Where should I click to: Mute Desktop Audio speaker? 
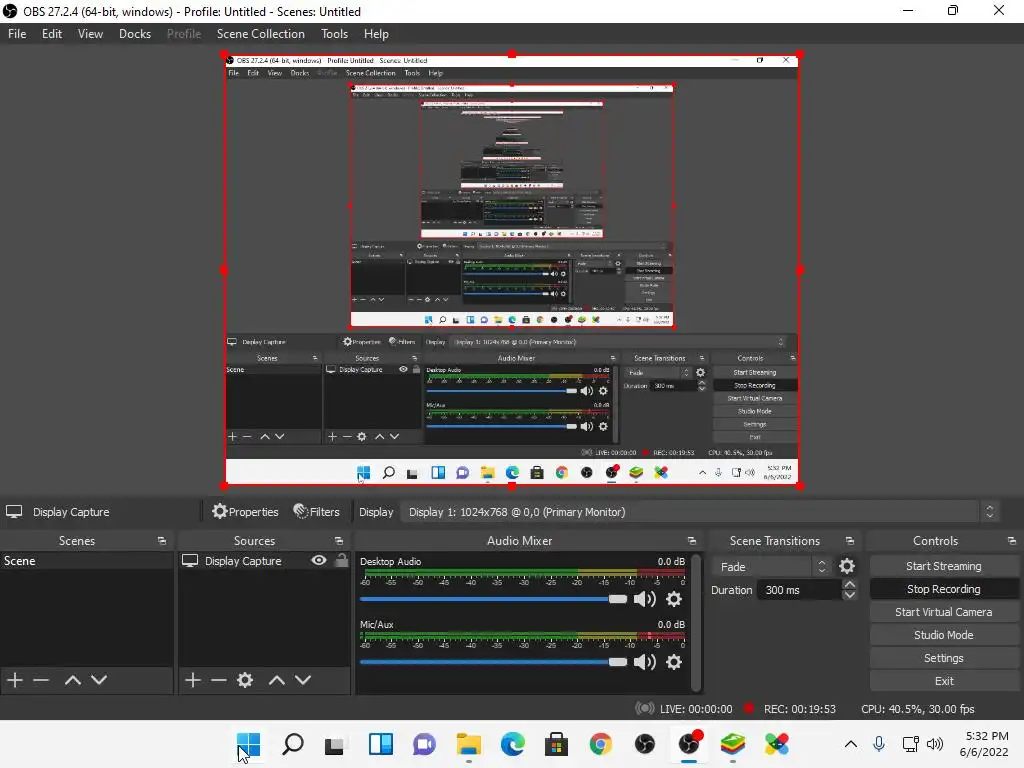pos(645,599)
